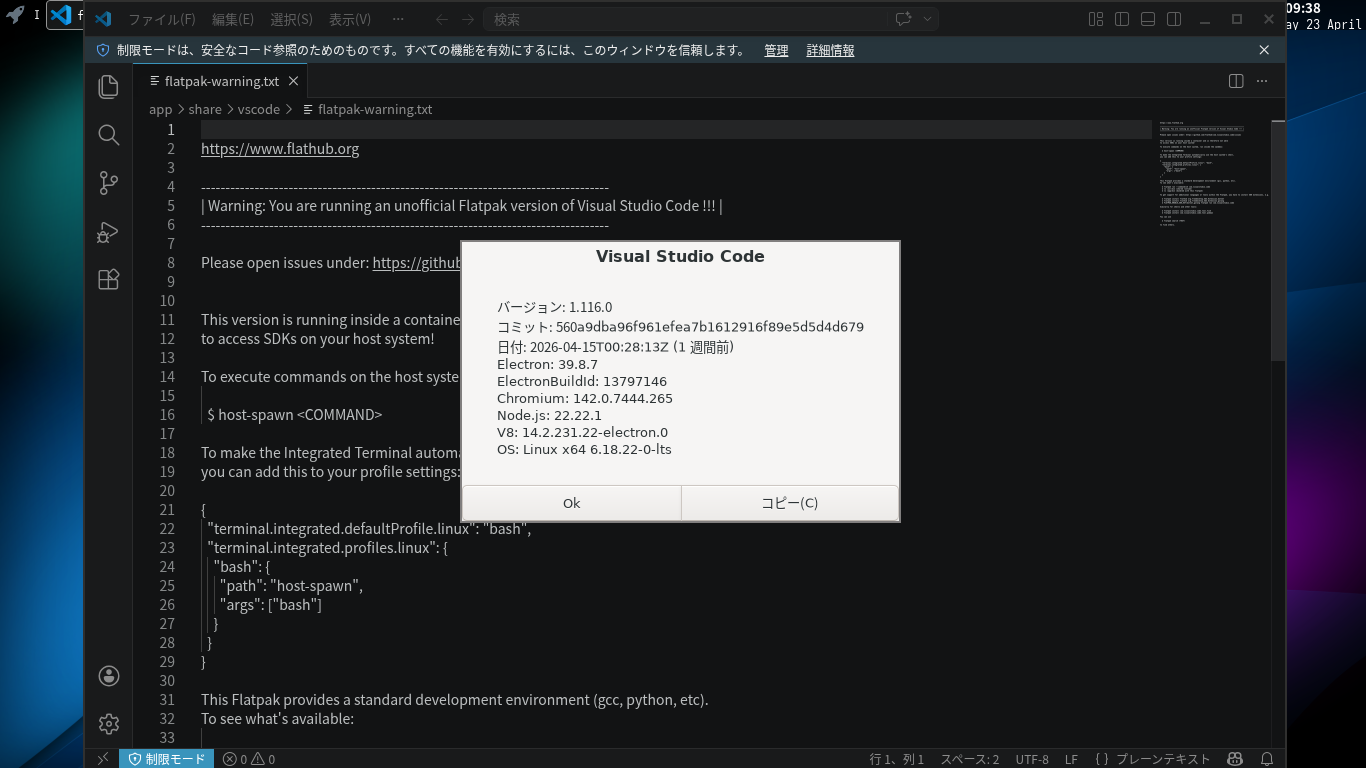Screen dimensions: 1366x768
Task: Open the https://www.flathub.org link
Action: point(280,149)
